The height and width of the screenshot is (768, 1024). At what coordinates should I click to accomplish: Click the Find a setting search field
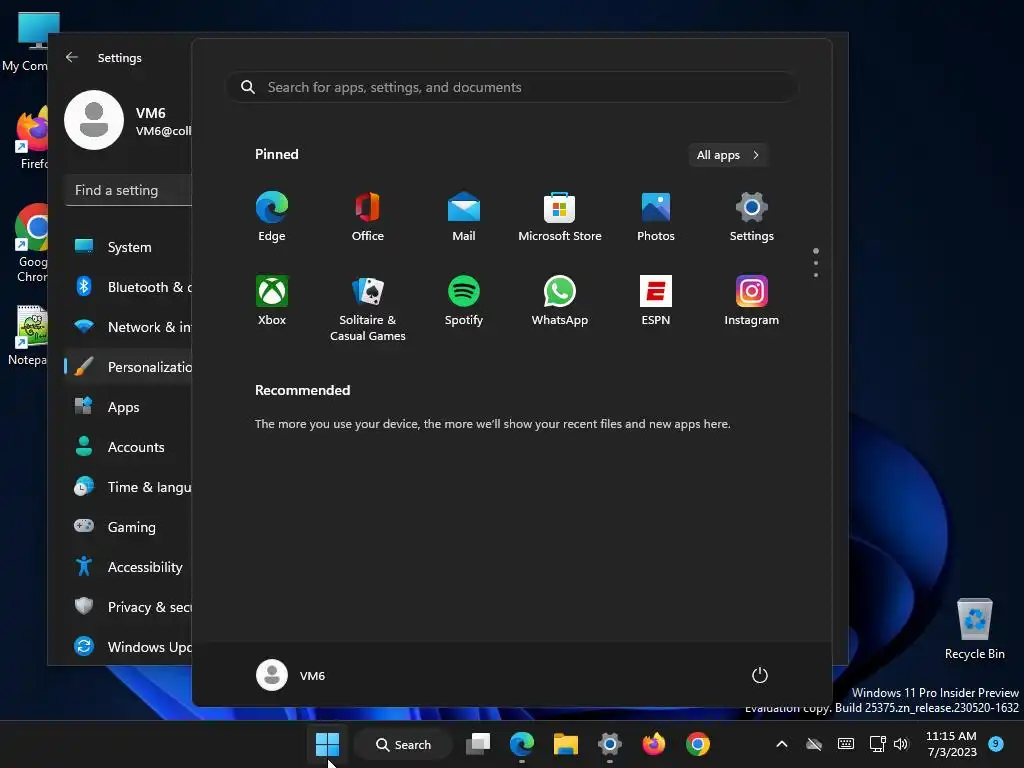pyautogui.click(x=129, y=190)
